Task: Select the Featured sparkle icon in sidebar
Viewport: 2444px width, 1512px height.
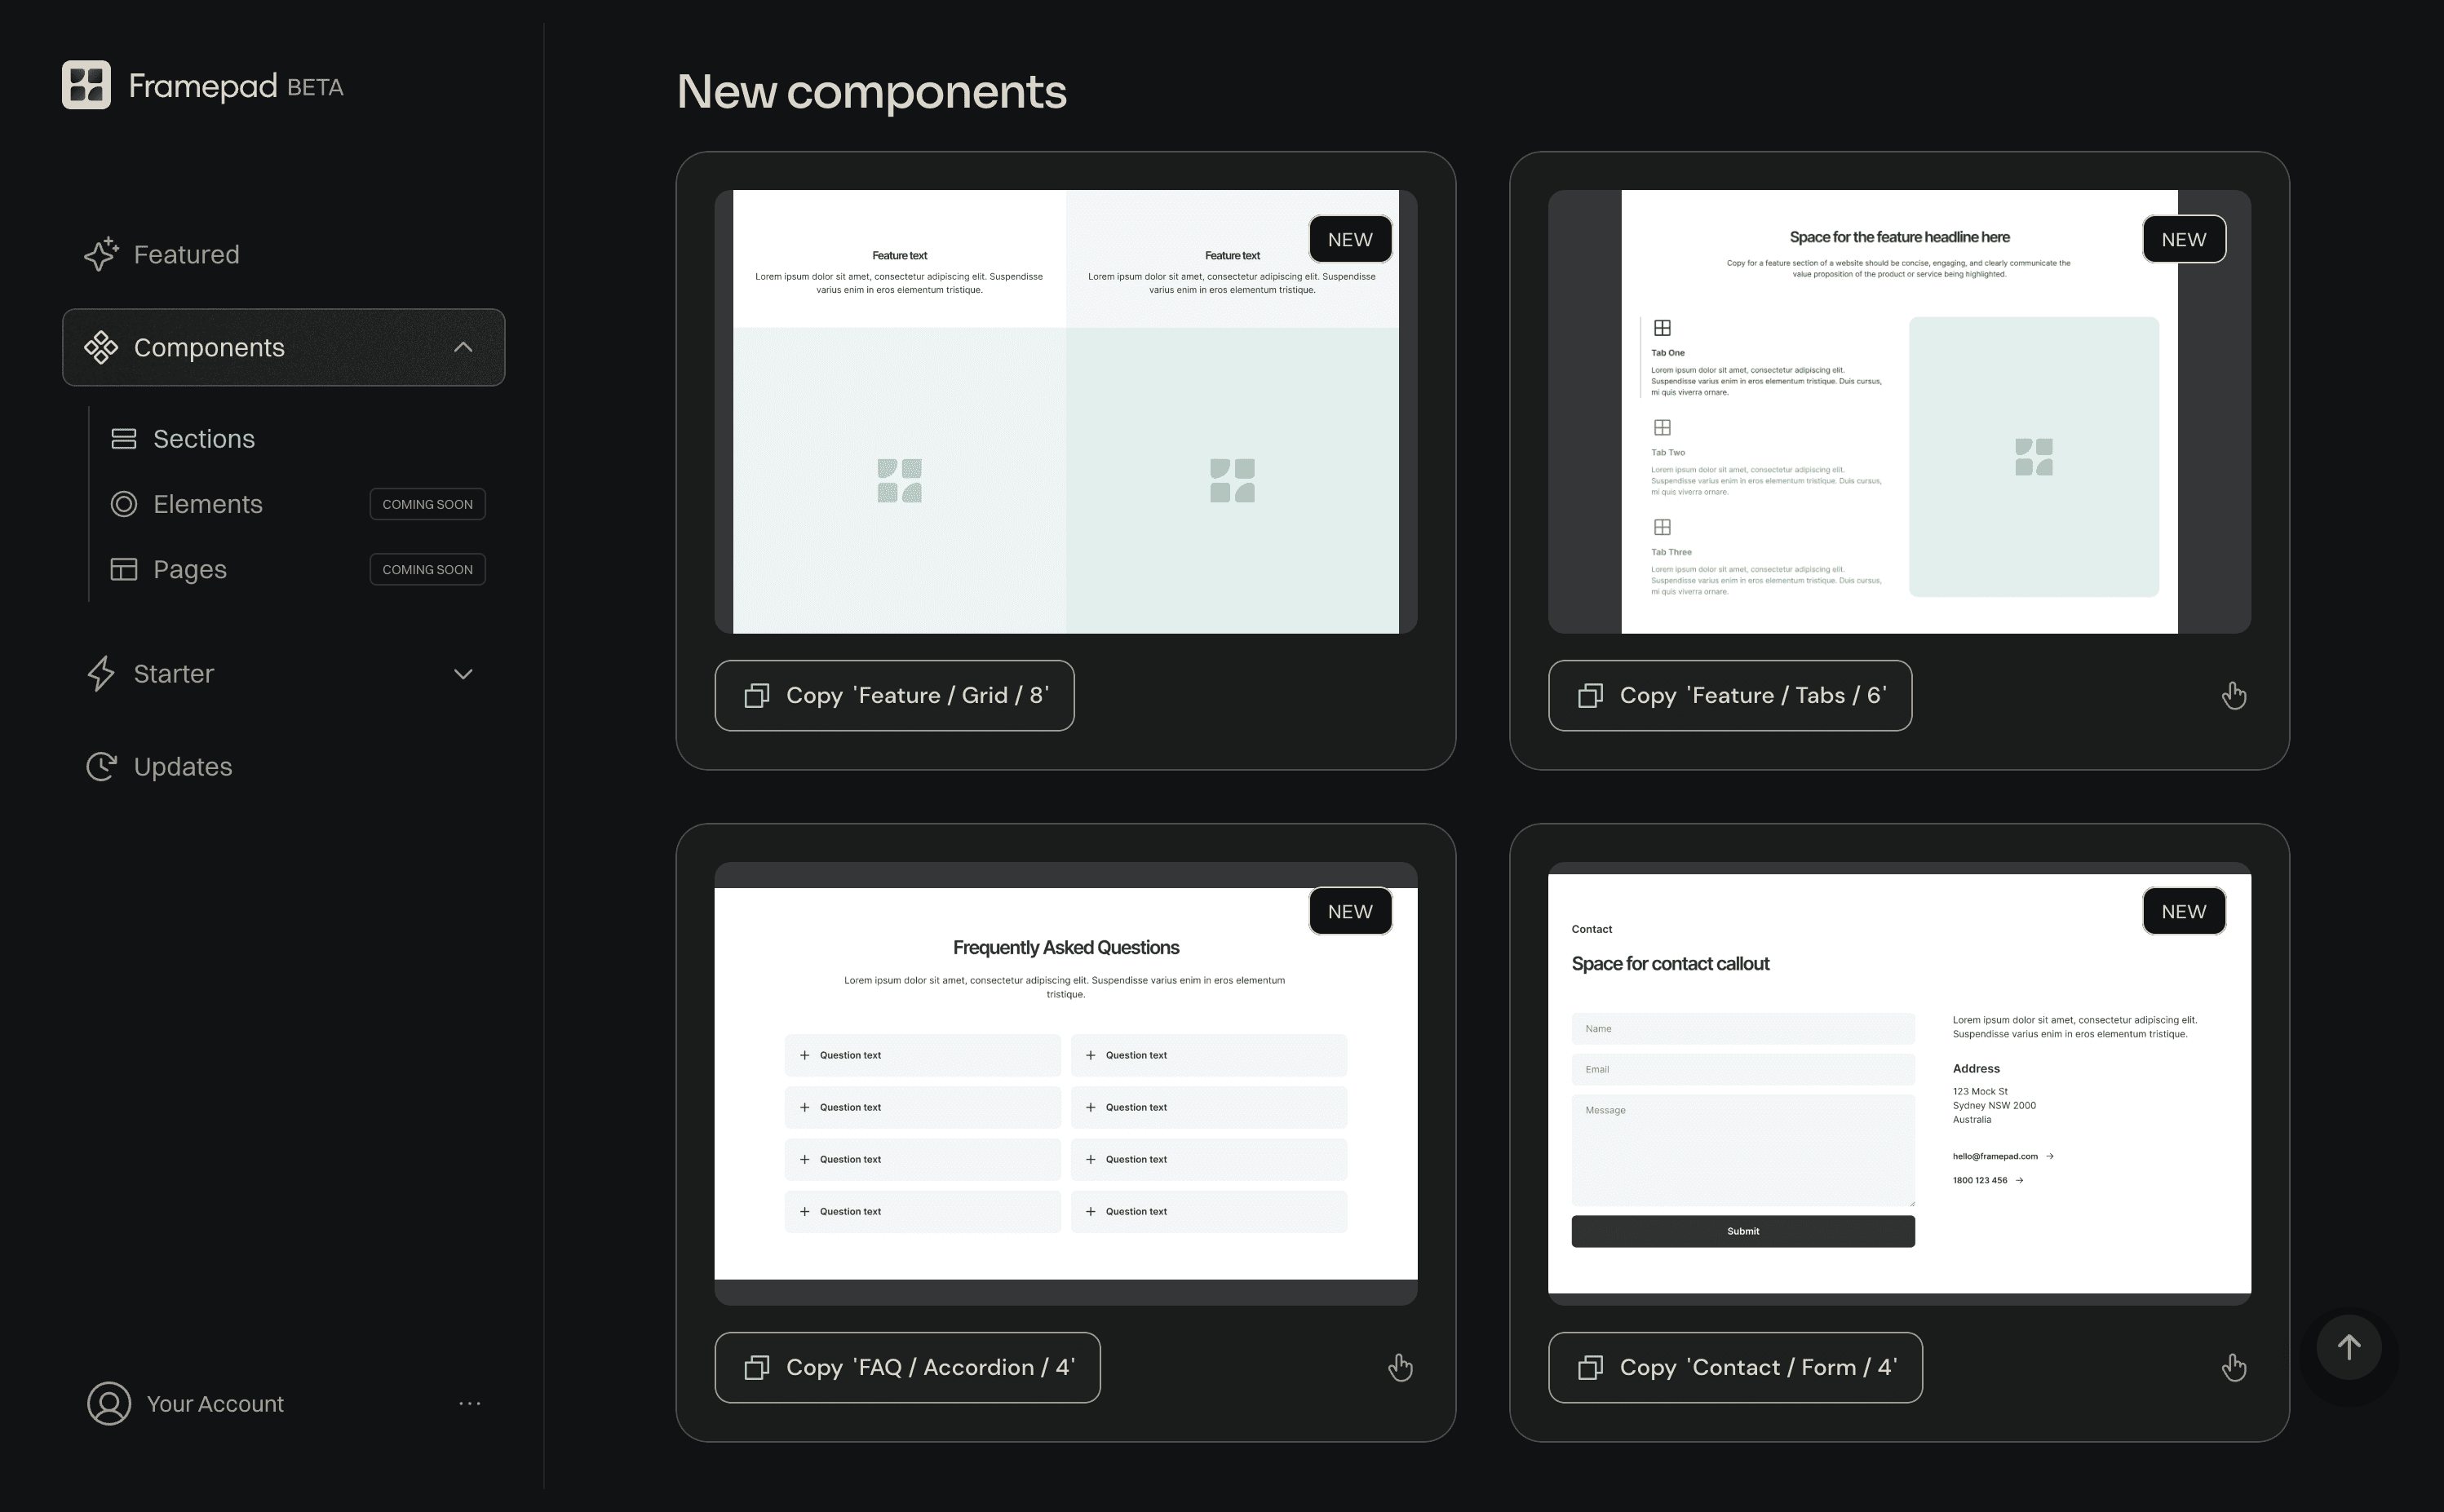Action: (101, 254)
